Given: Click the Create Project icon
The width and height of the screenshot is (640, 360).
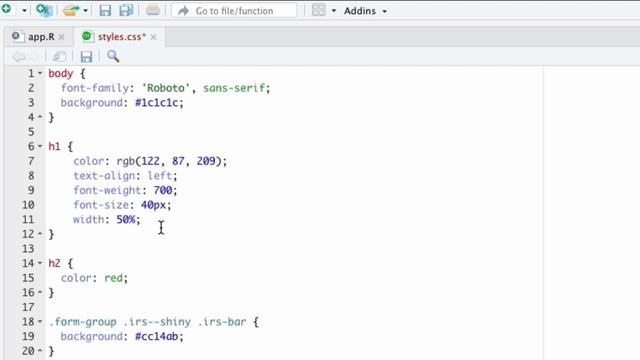Looking at the screenshot, I should [44, 10].
